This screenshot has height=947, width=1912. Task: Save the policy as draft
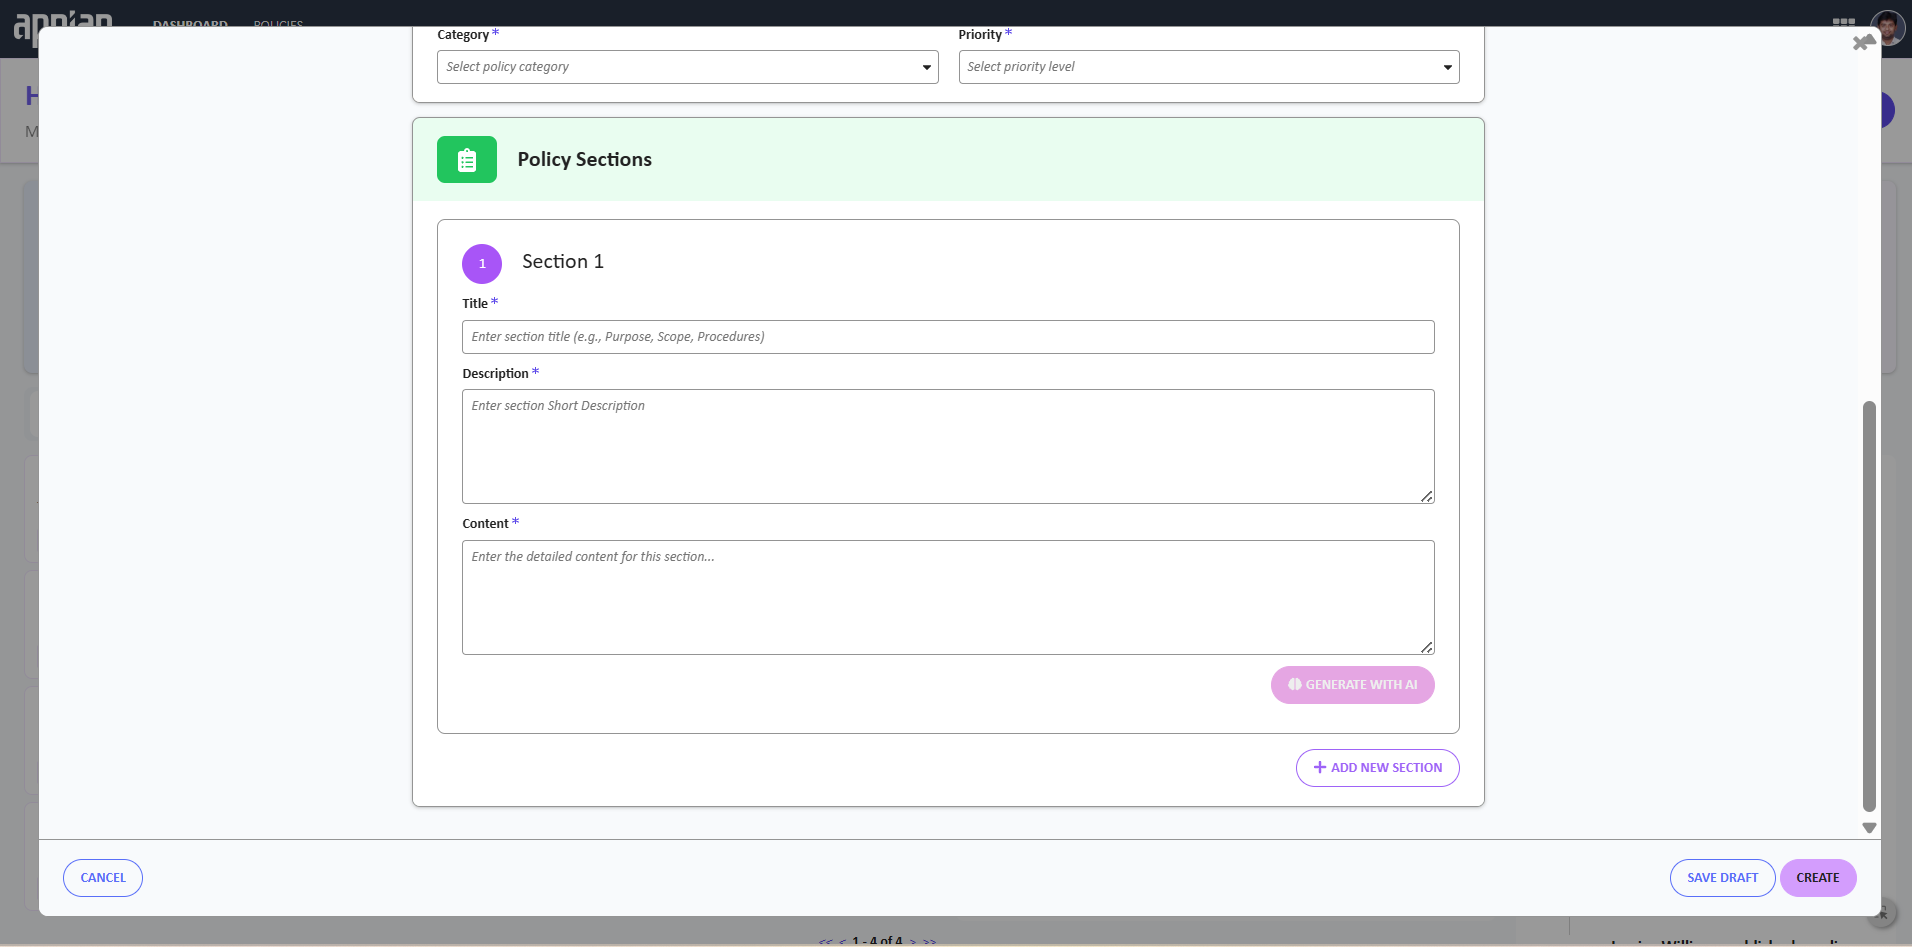point(1722,878)
